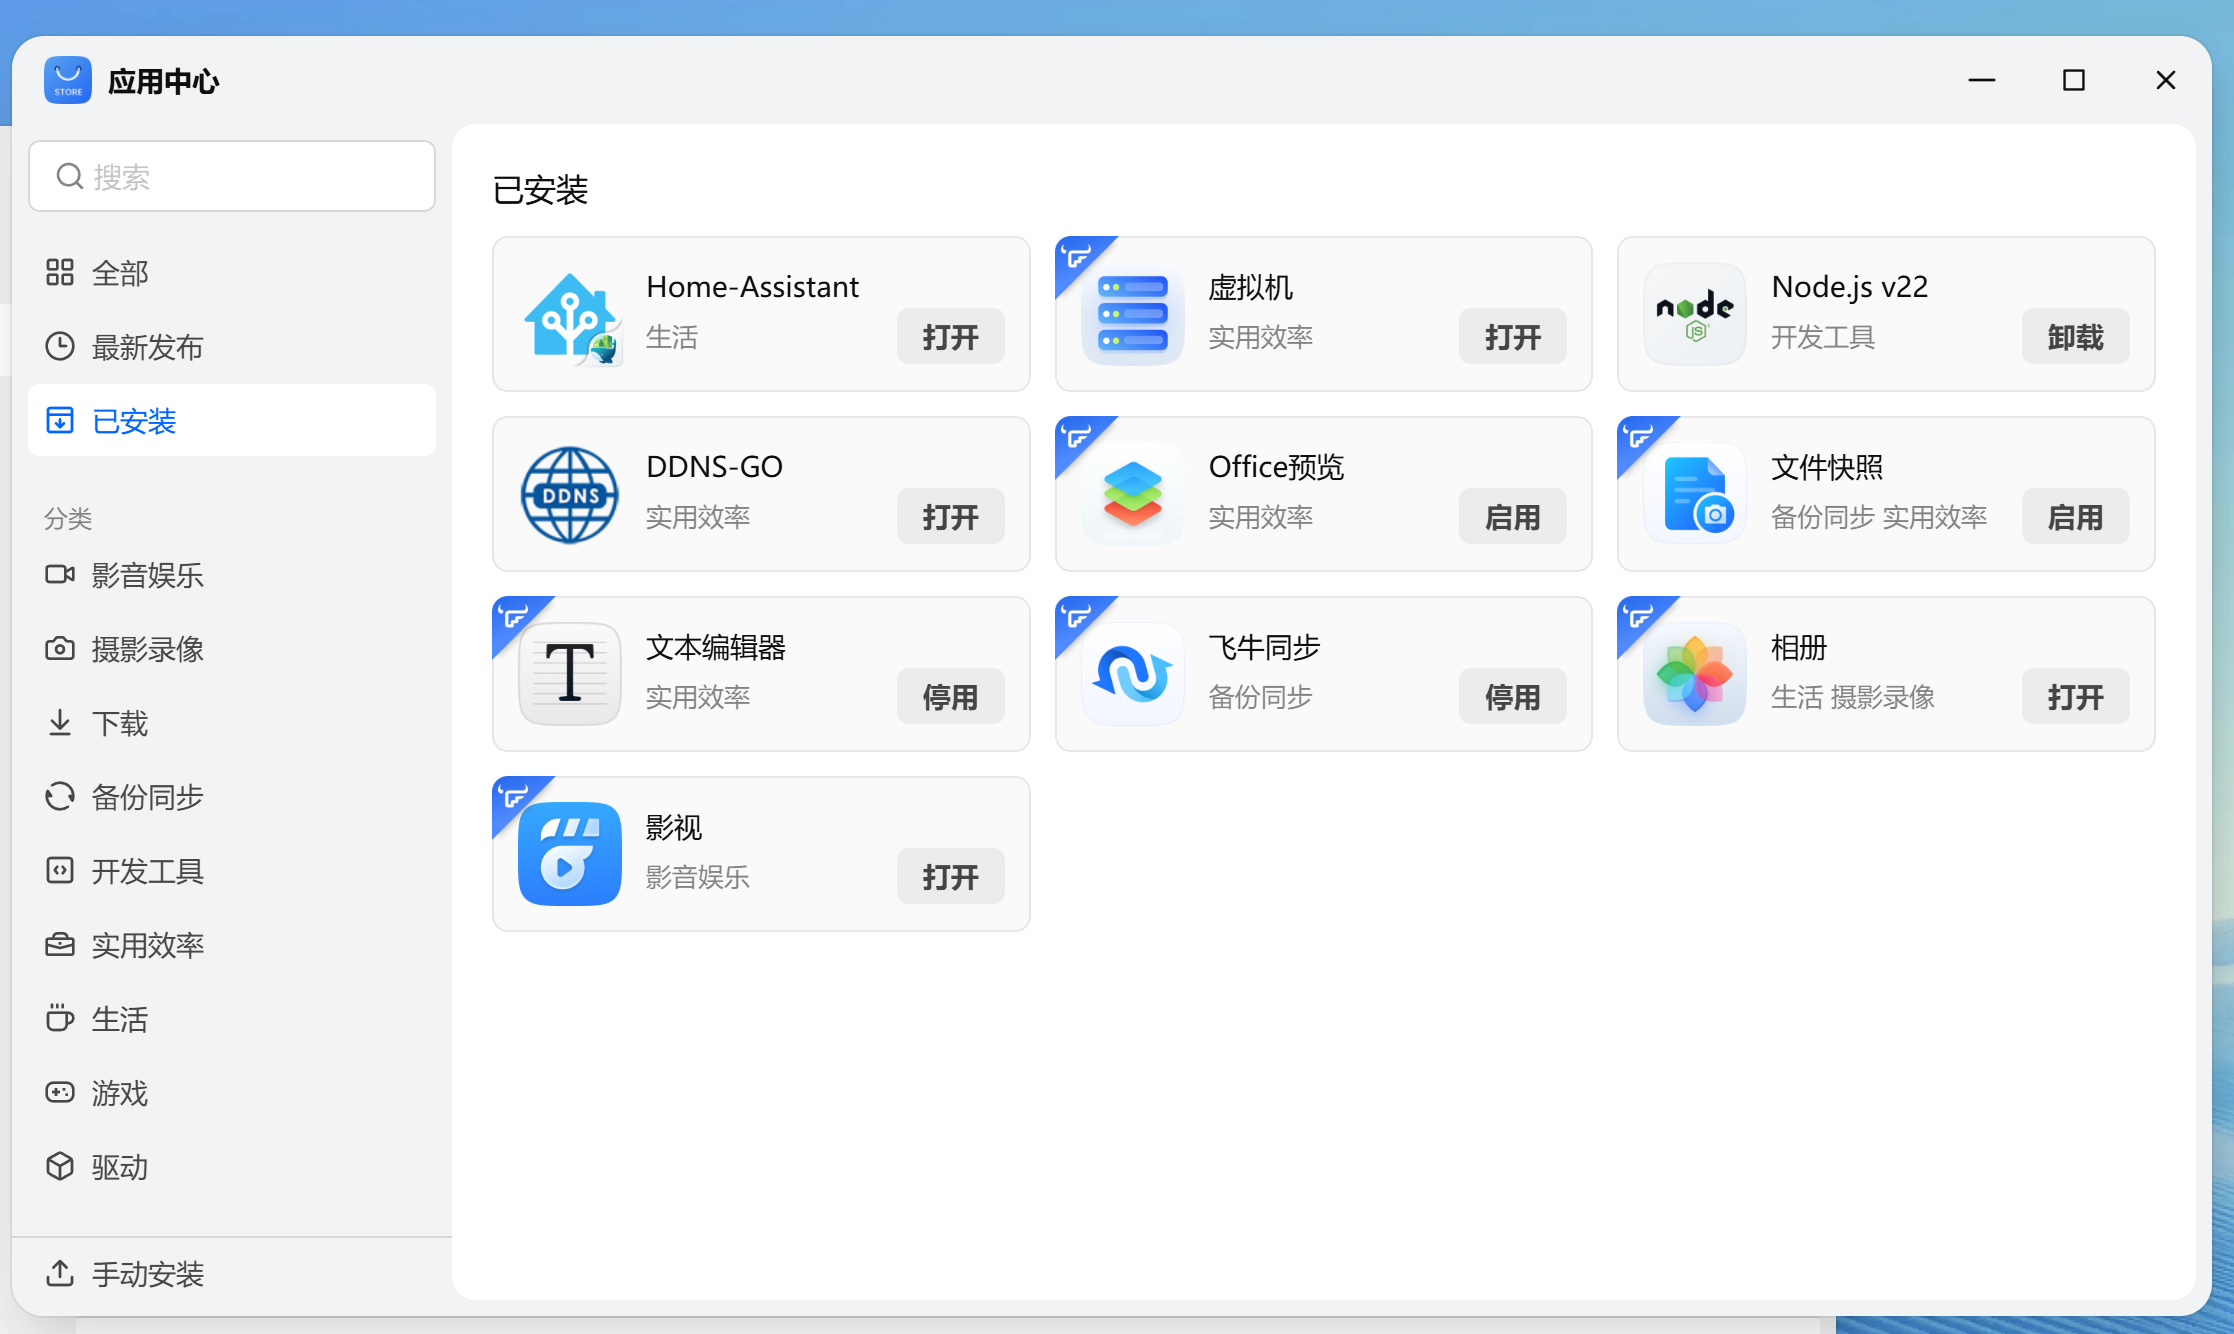2234x1334 pixels.
Task: Click the 影视 video app icon
Action: click(x=570, y=854)
